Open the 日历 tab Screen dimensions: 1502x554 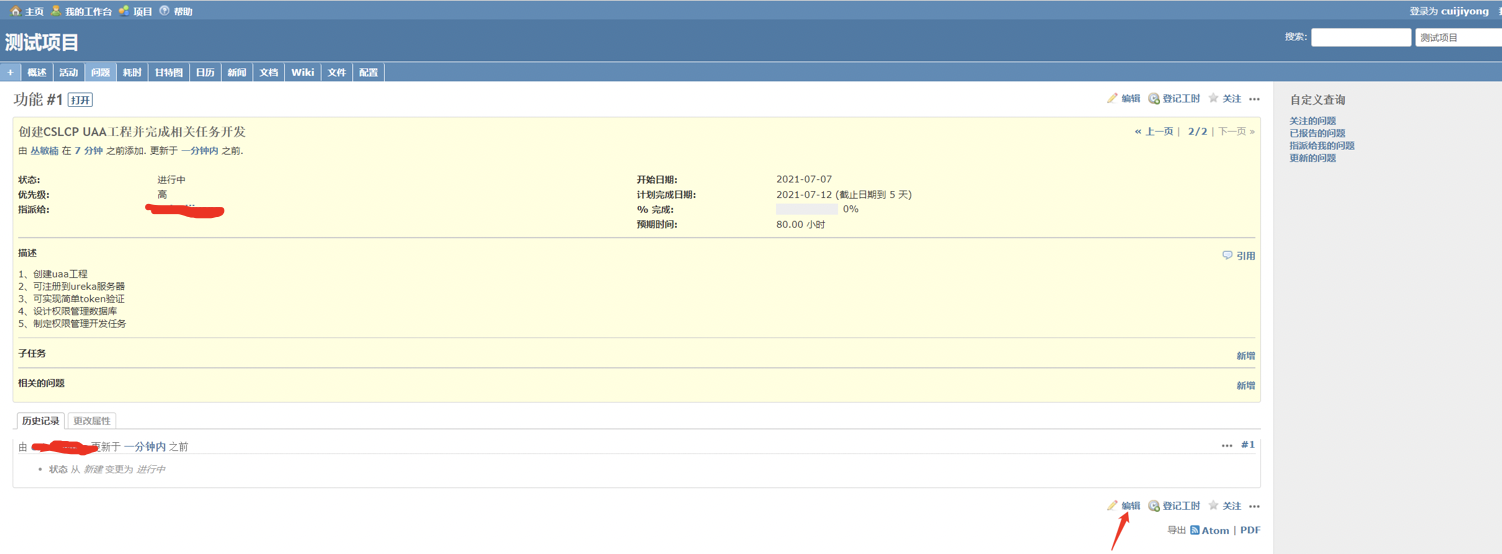(x=205, y=72)
